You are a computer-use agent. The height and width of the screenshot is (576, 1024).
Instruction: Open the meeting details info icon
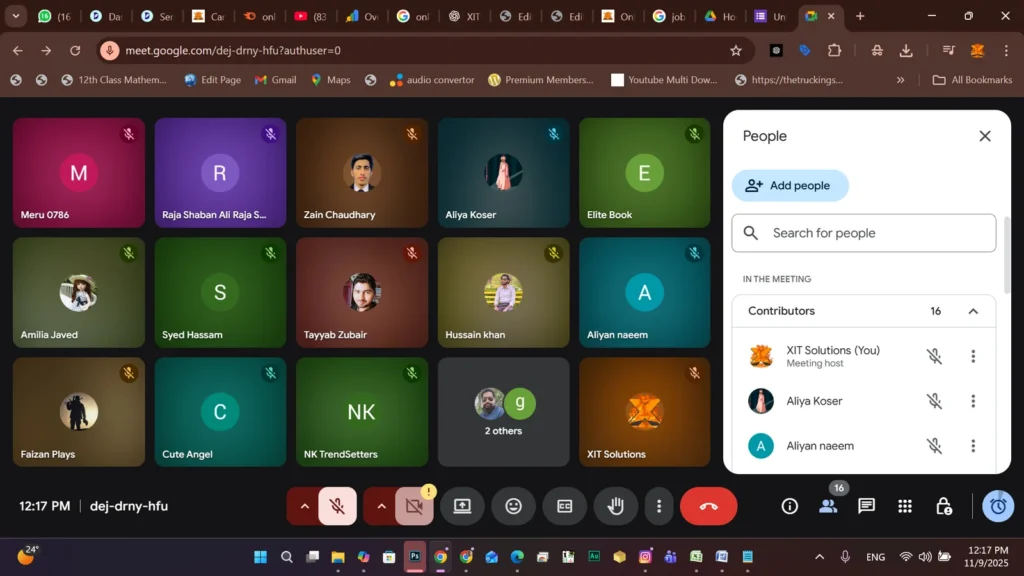790,506
